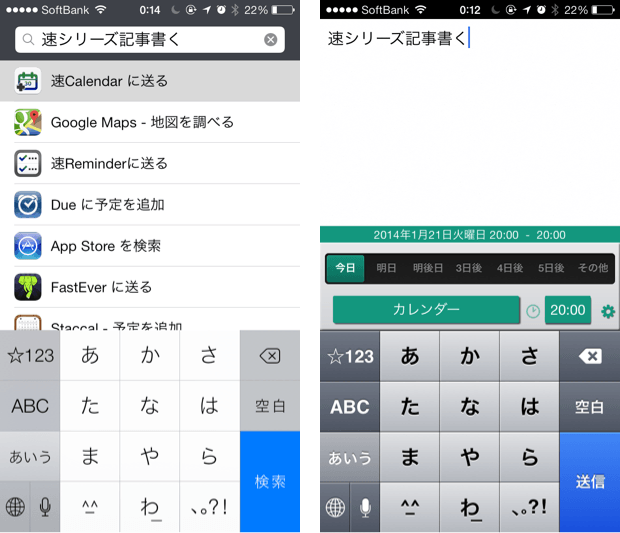Tap the な key on the left keyboard
The width and height of the screenshot is (620, 533).
point(150,406)
